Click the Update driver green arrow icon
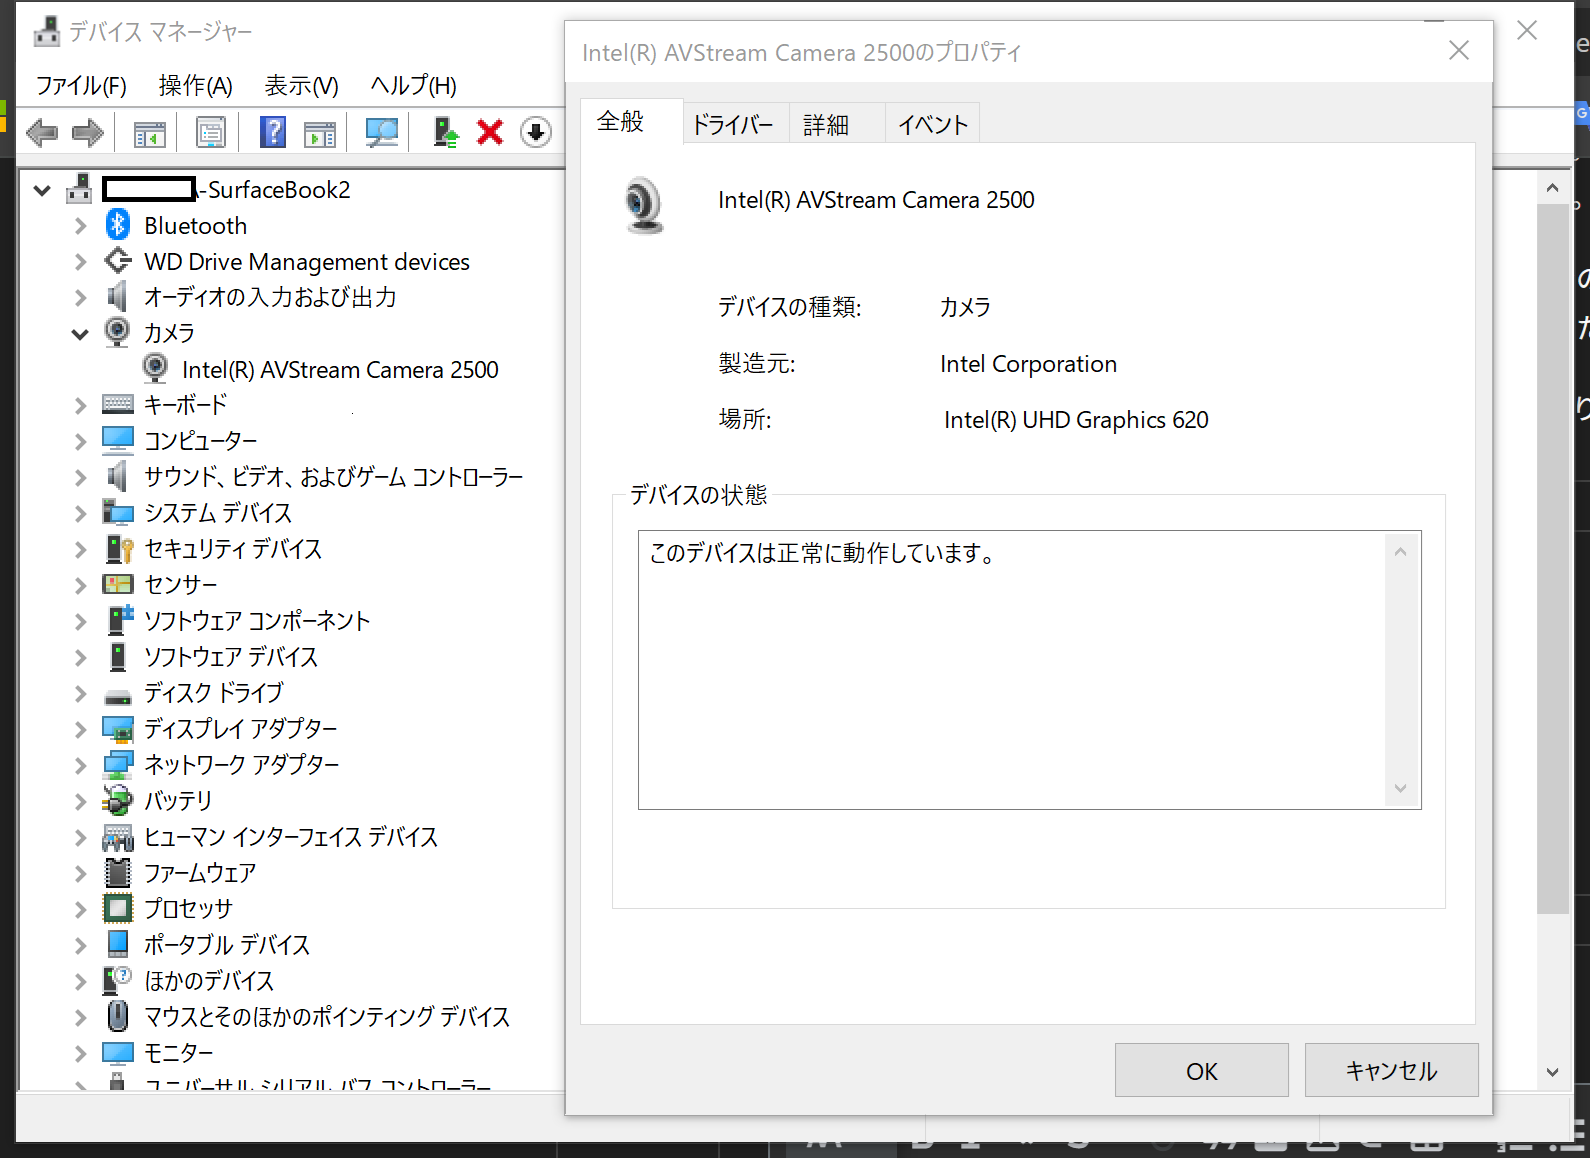 pos(445,132)
